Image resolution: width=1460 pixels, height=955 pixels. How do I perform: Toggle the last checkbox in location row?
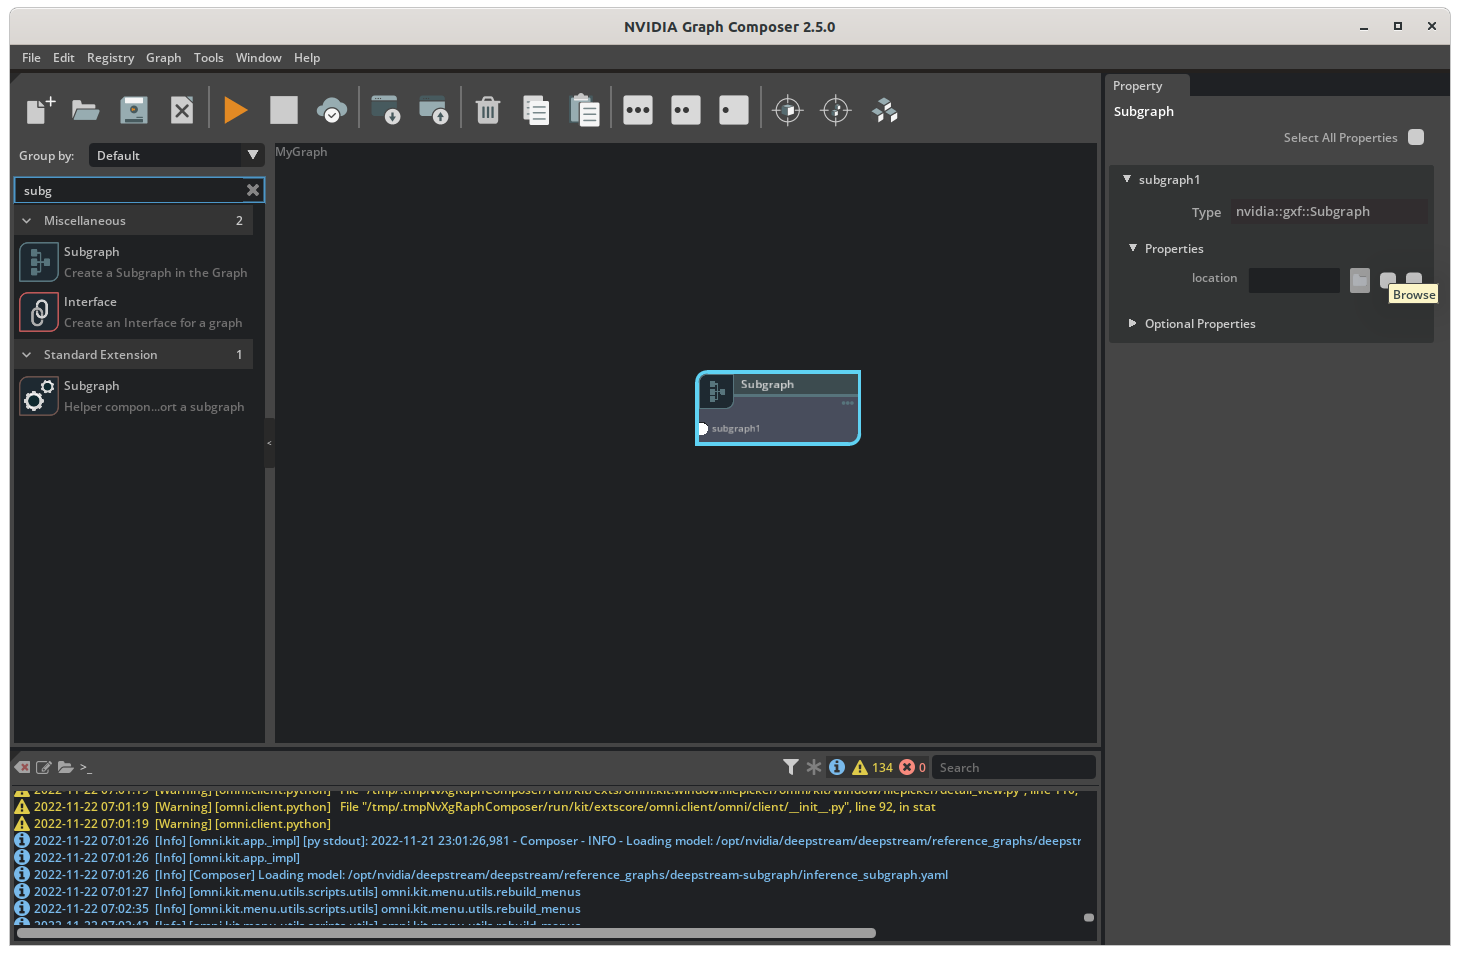pos(1414,279)
